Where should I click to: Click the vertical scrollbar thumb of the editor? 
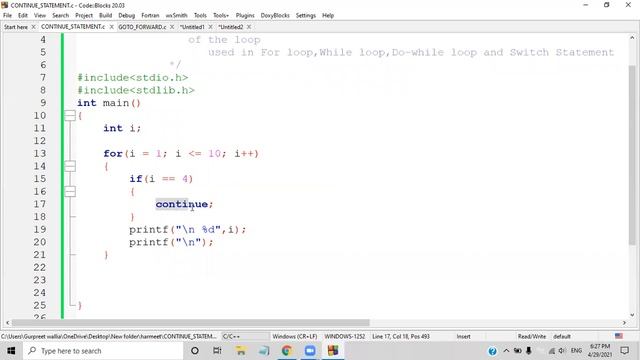(632, 155)
